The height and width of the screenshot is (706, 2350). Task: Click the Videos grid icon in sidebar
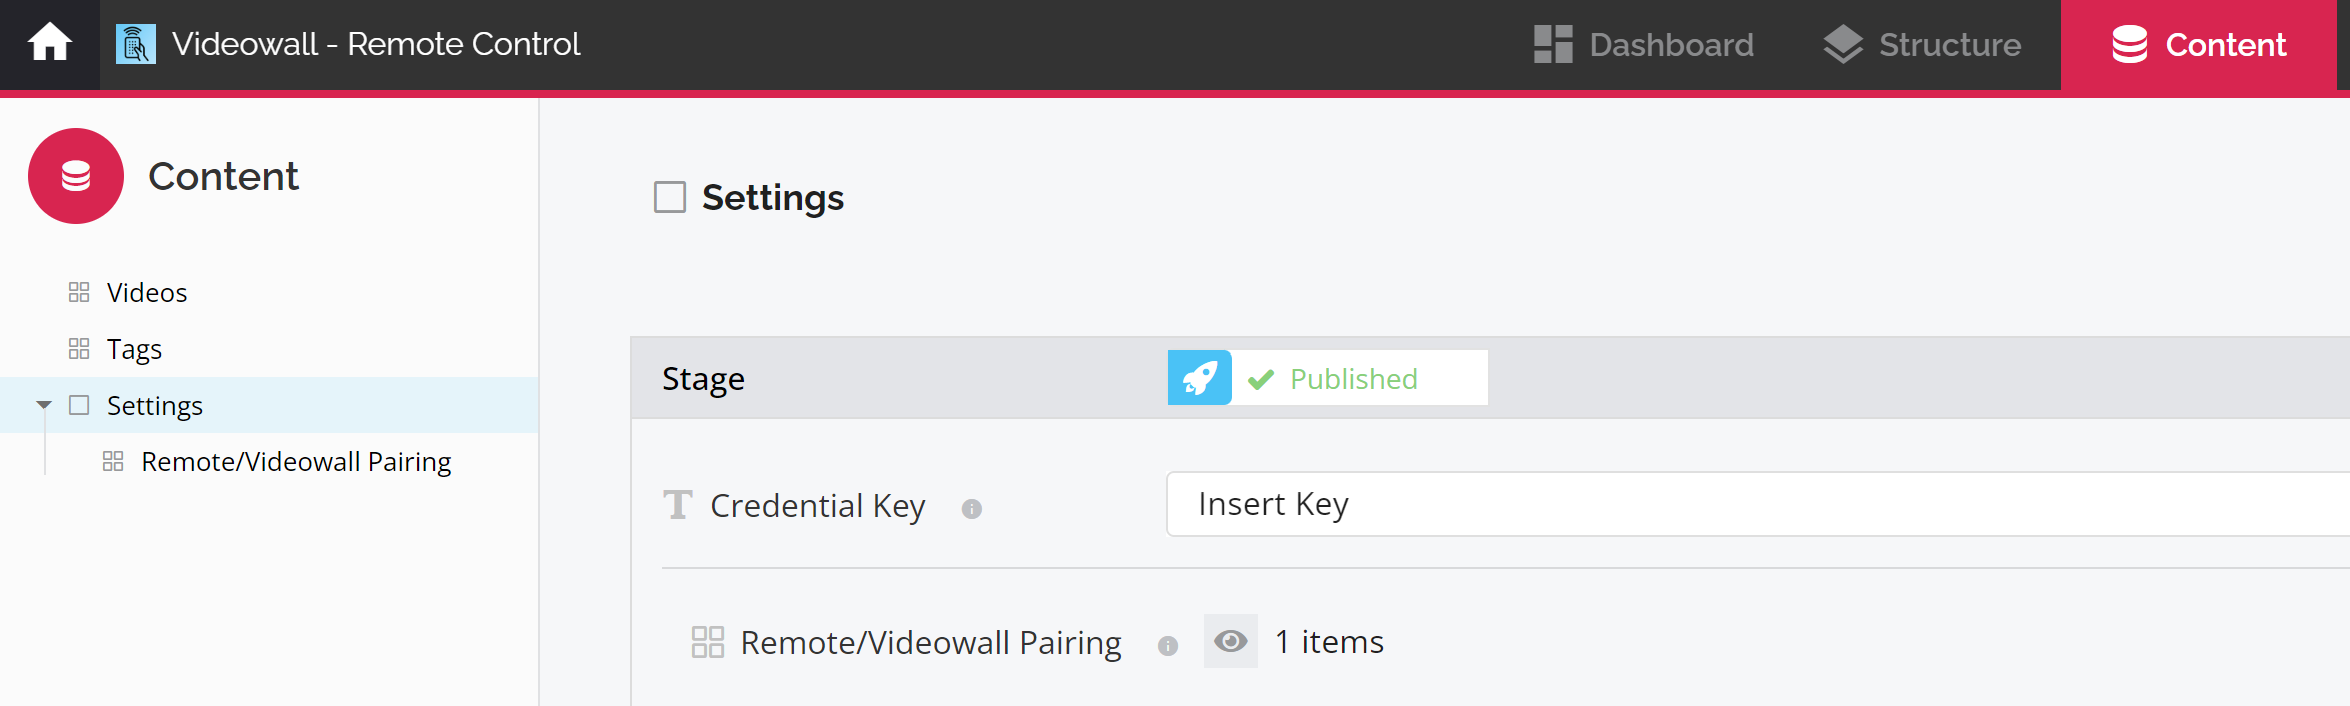[79, 292]
